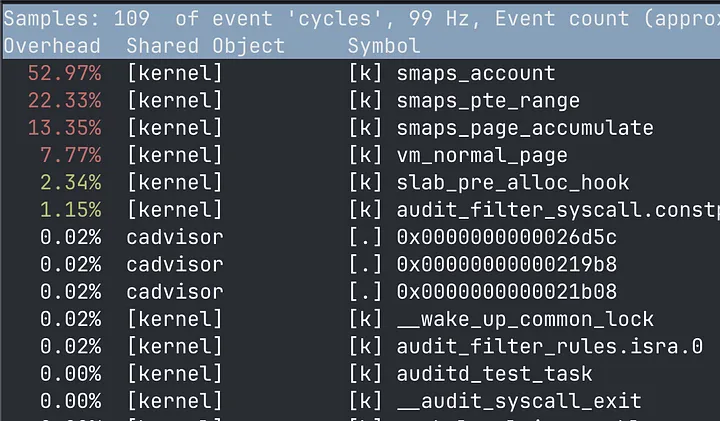Select cadvisor address 0x00000000000219b8
Screen dimensions: 720x421
506,264
